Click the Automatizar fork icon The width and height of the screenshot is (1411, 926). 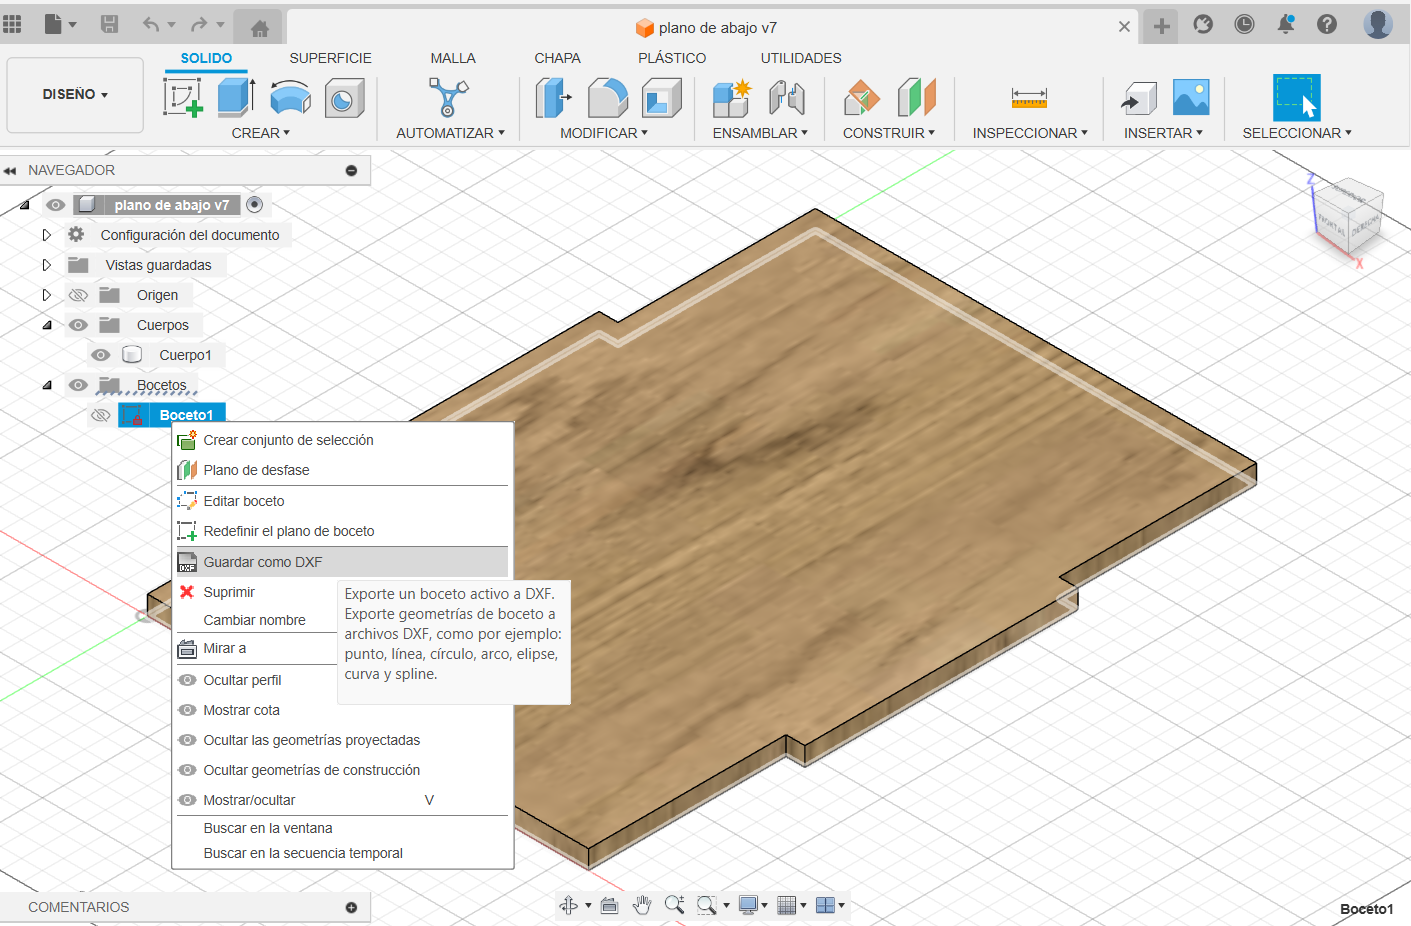point(448,97)
